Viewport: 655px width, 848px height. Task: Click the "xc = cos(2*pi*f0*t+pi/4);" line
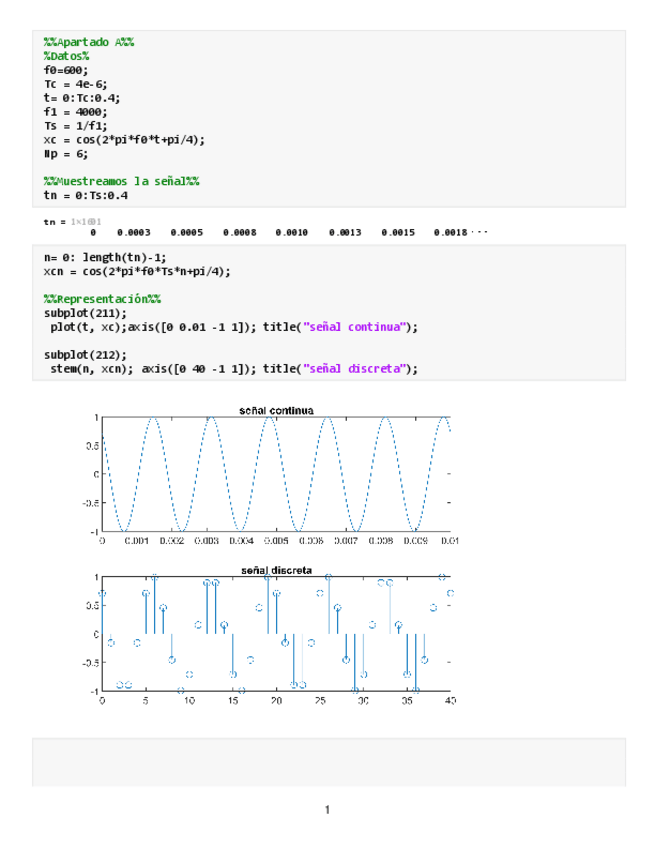tap(124, 140)
